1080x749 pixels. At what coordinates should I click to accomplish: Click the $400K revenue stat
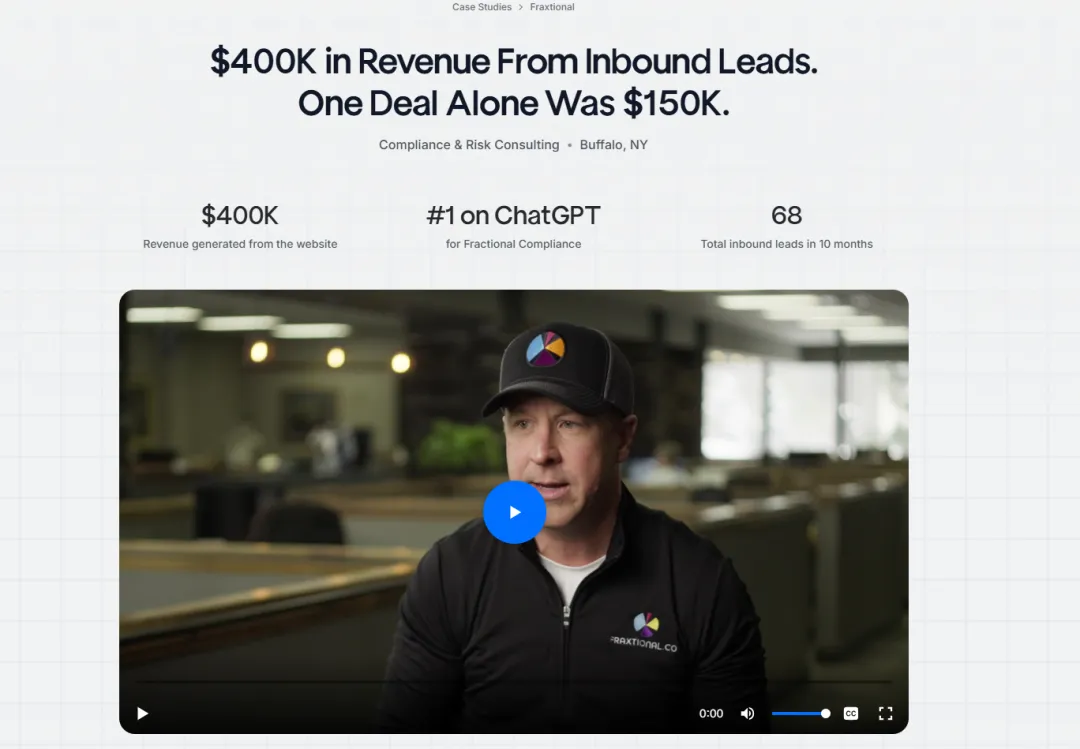click(x=240, y=215)
